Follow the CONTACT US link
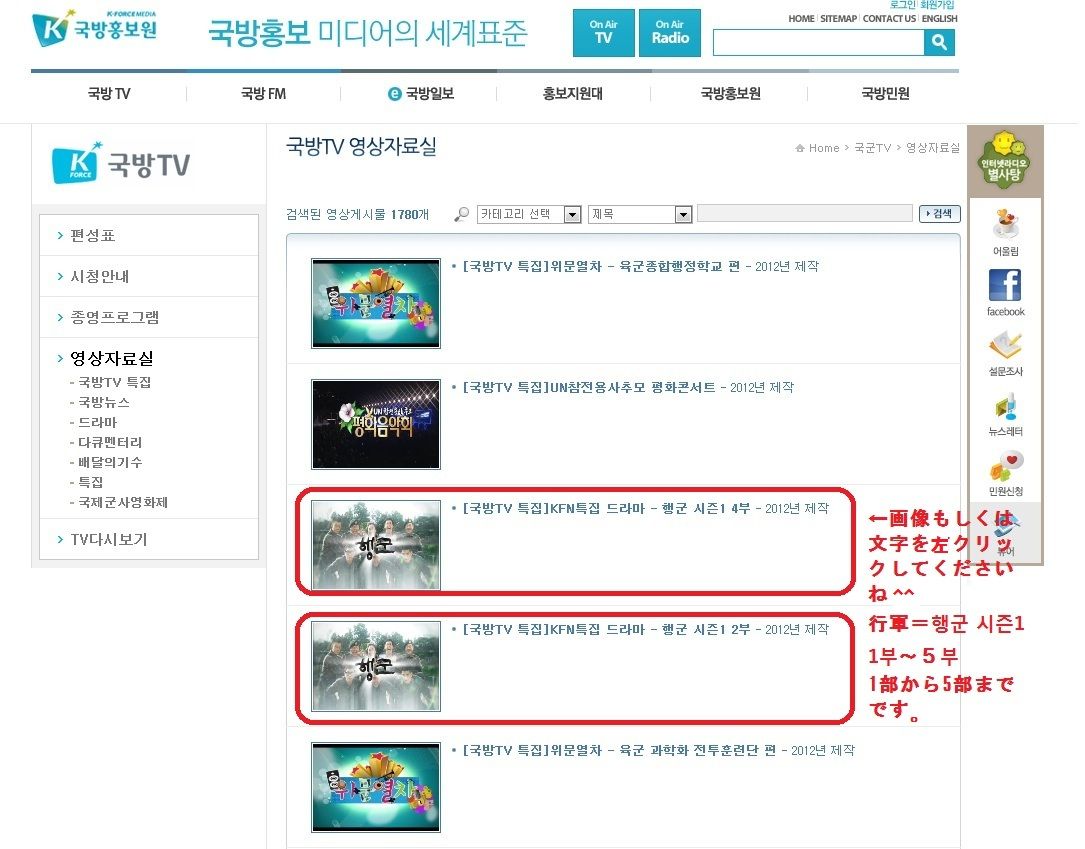 click(x=889, y=19)
